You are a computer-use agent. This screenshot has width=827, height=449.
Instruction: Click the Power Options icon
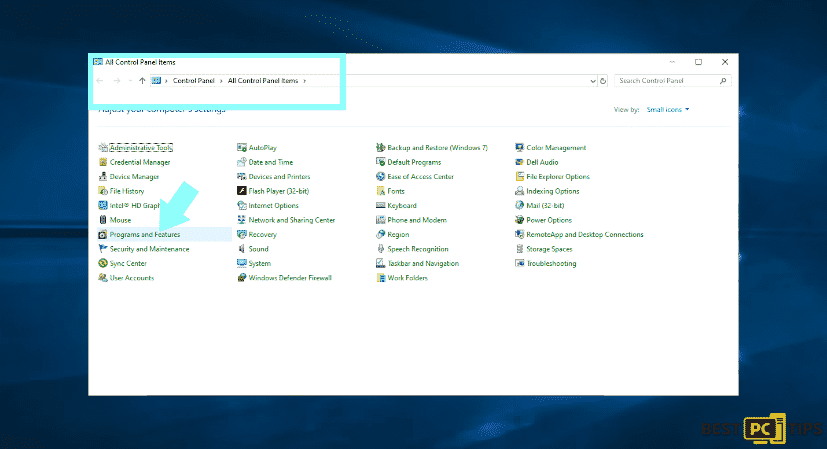click(520, 220)
